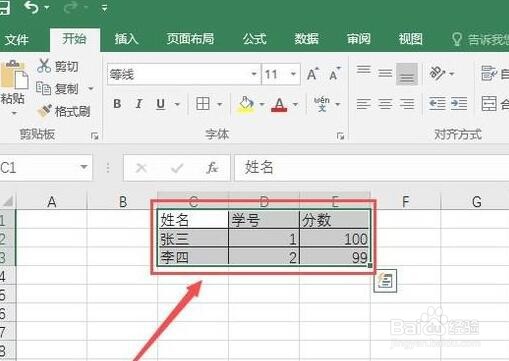Click cell containing 张三
The height and width of the screenshot is (361, 509).
[193, 239]
